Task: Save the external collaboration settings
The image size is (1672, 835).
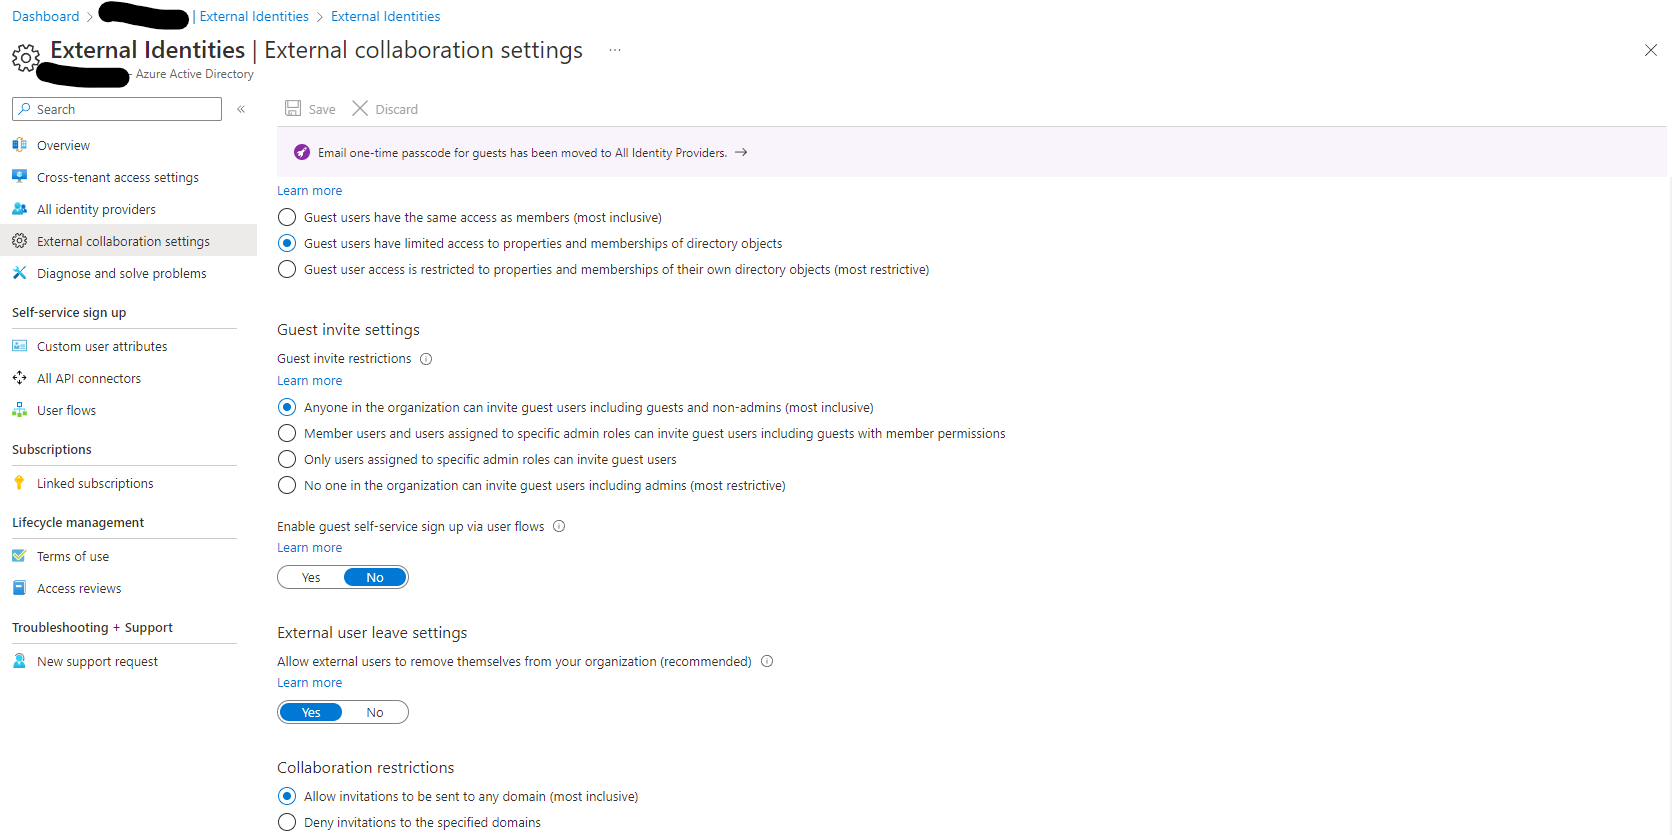Action: click(x=309, y=108)
